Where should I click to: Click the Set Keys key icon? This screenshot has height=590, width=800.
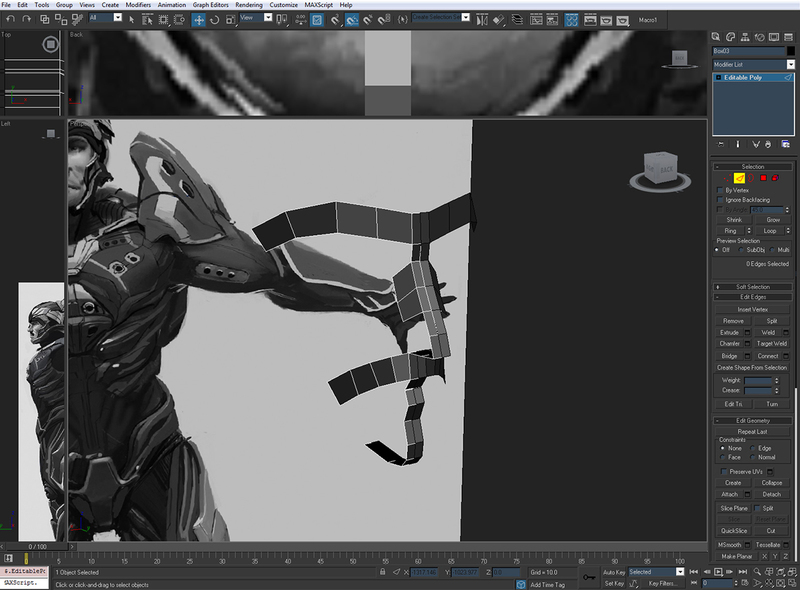tap(589, 577)
